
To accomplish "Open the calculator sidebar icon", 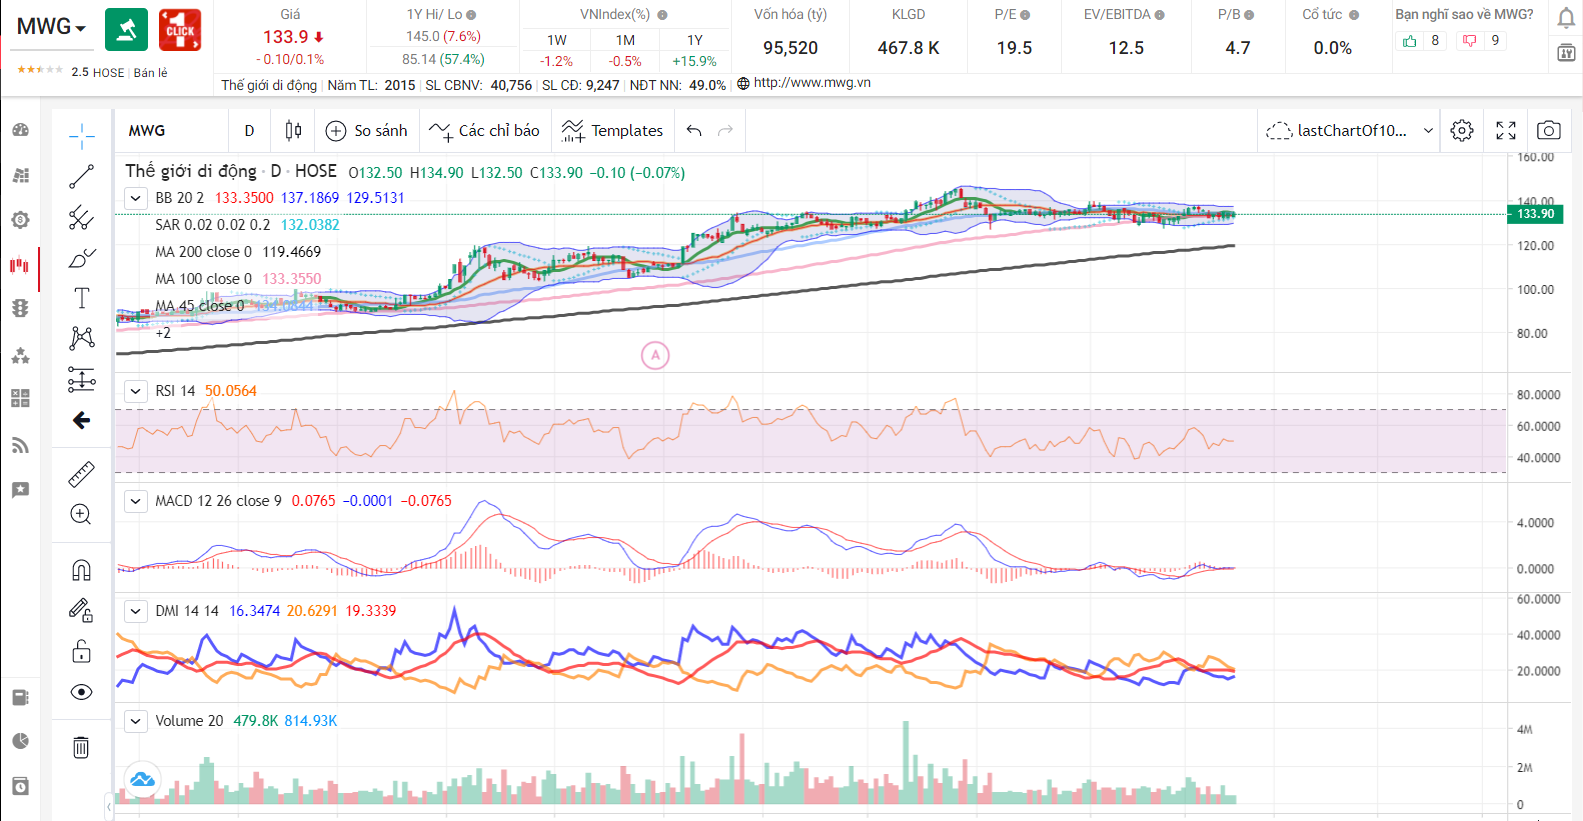I will (x=20, y=399).
